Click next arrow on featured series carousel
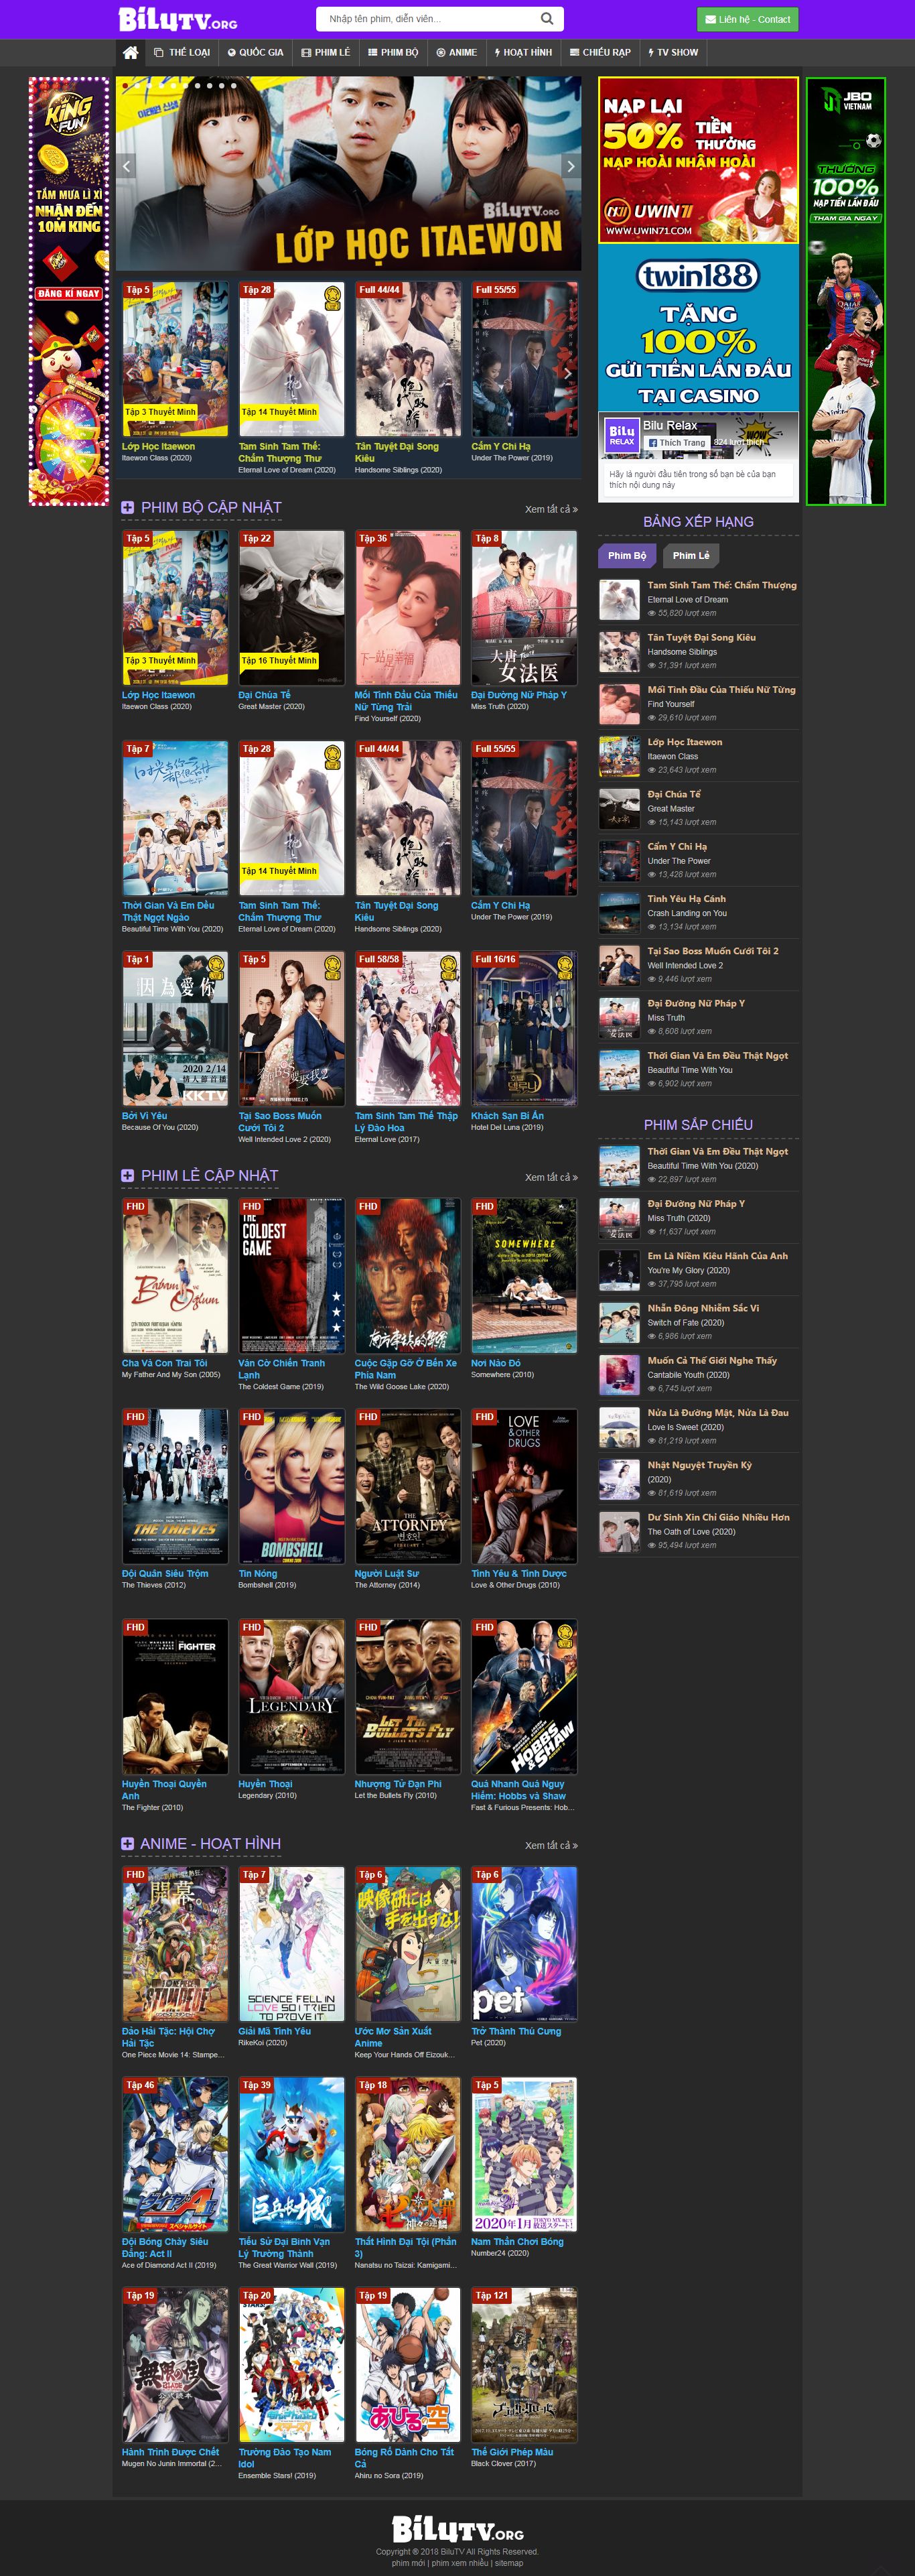Viewport: 915px width, 2576px height. [567, 373]
